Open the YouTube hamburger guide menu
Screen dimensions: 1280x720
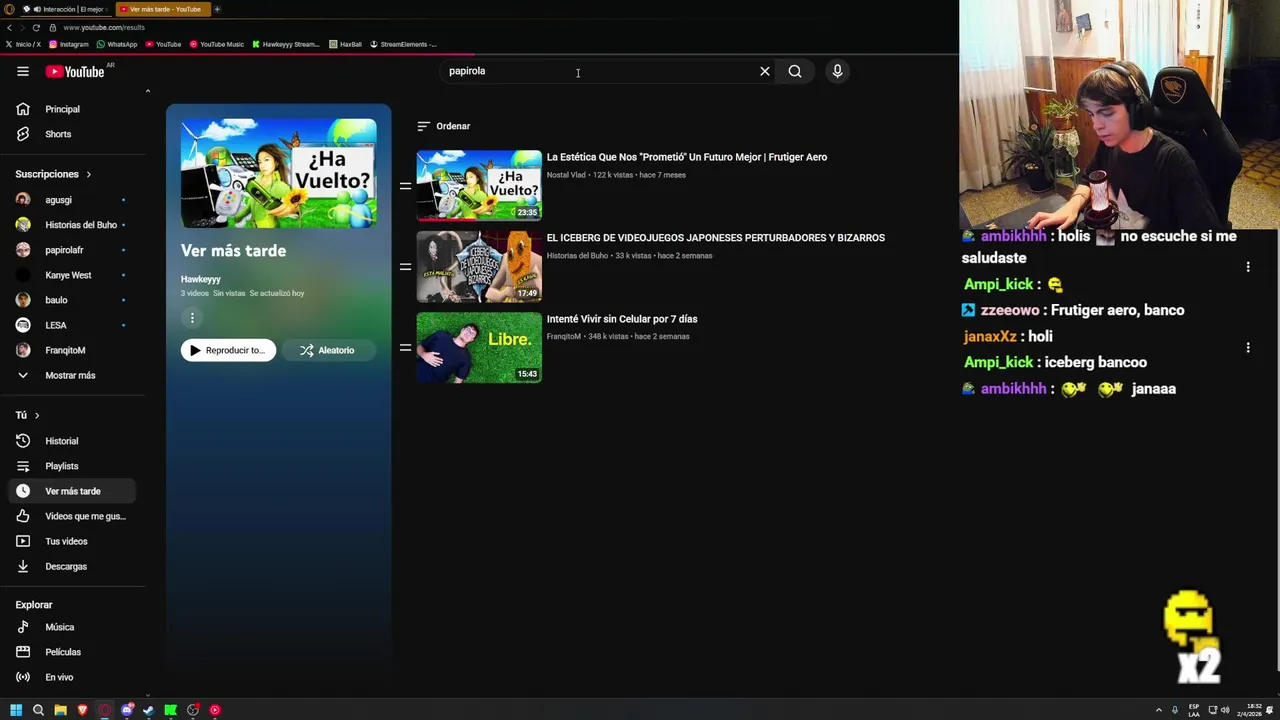click(22, 71)
